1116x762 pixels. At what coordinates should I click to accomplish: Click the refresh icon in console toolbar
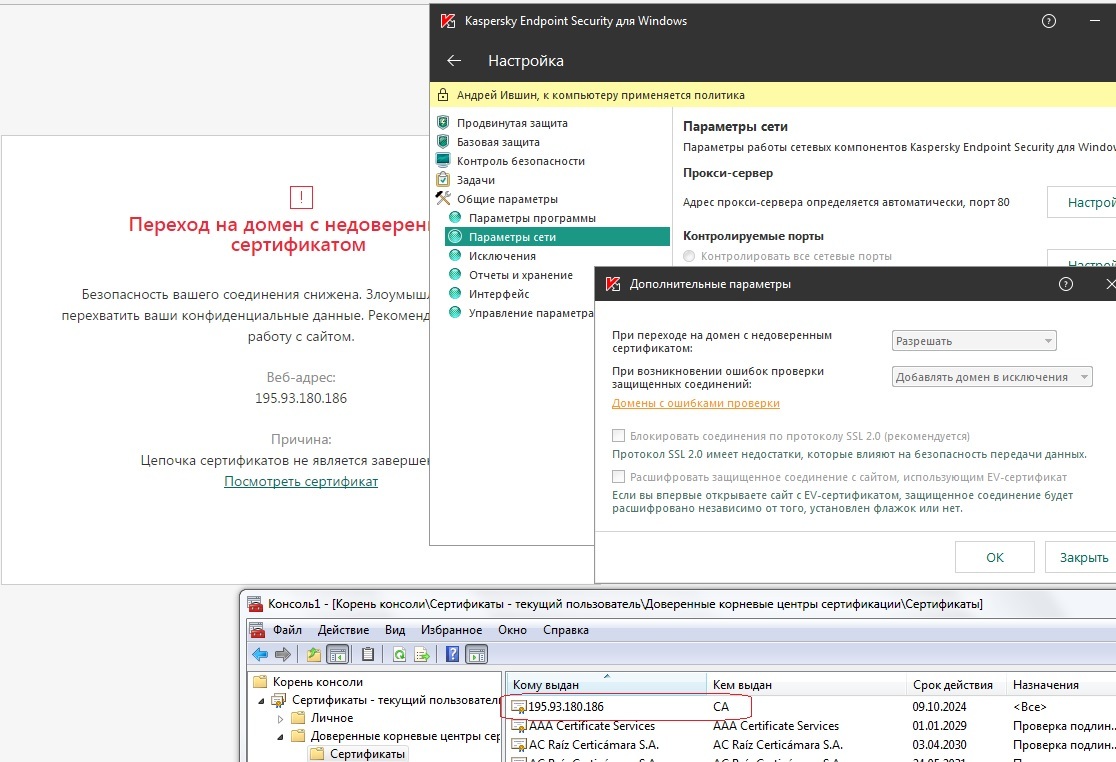tap(399, 655)
